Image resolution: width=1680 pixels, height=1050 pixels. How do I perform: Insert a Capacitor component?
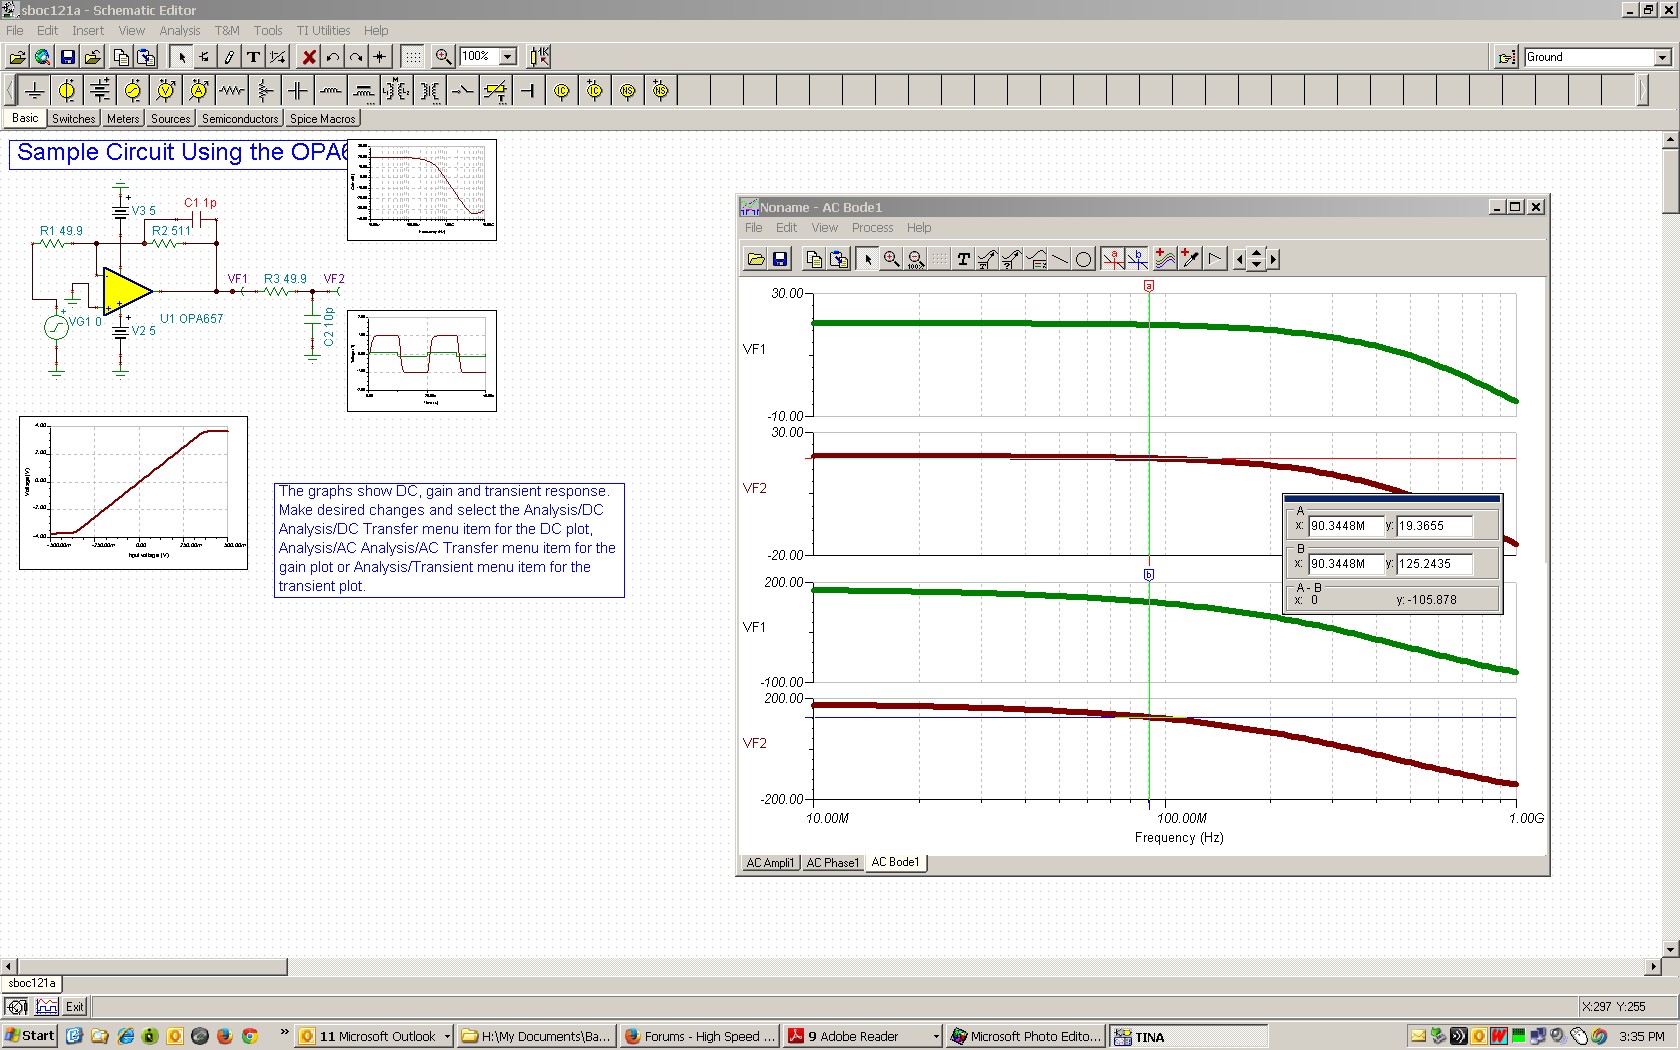[298, 91]
